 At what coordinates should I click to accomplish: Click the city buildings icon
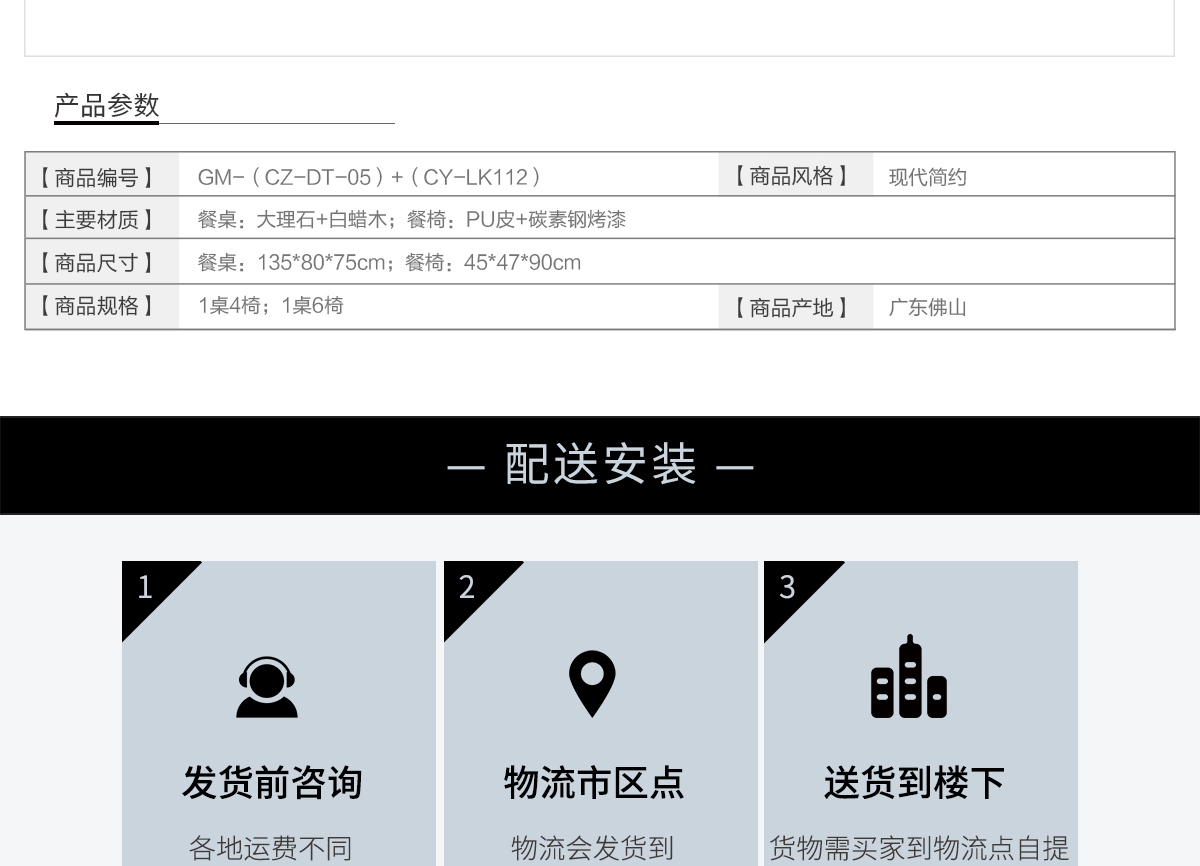(908, 678)
